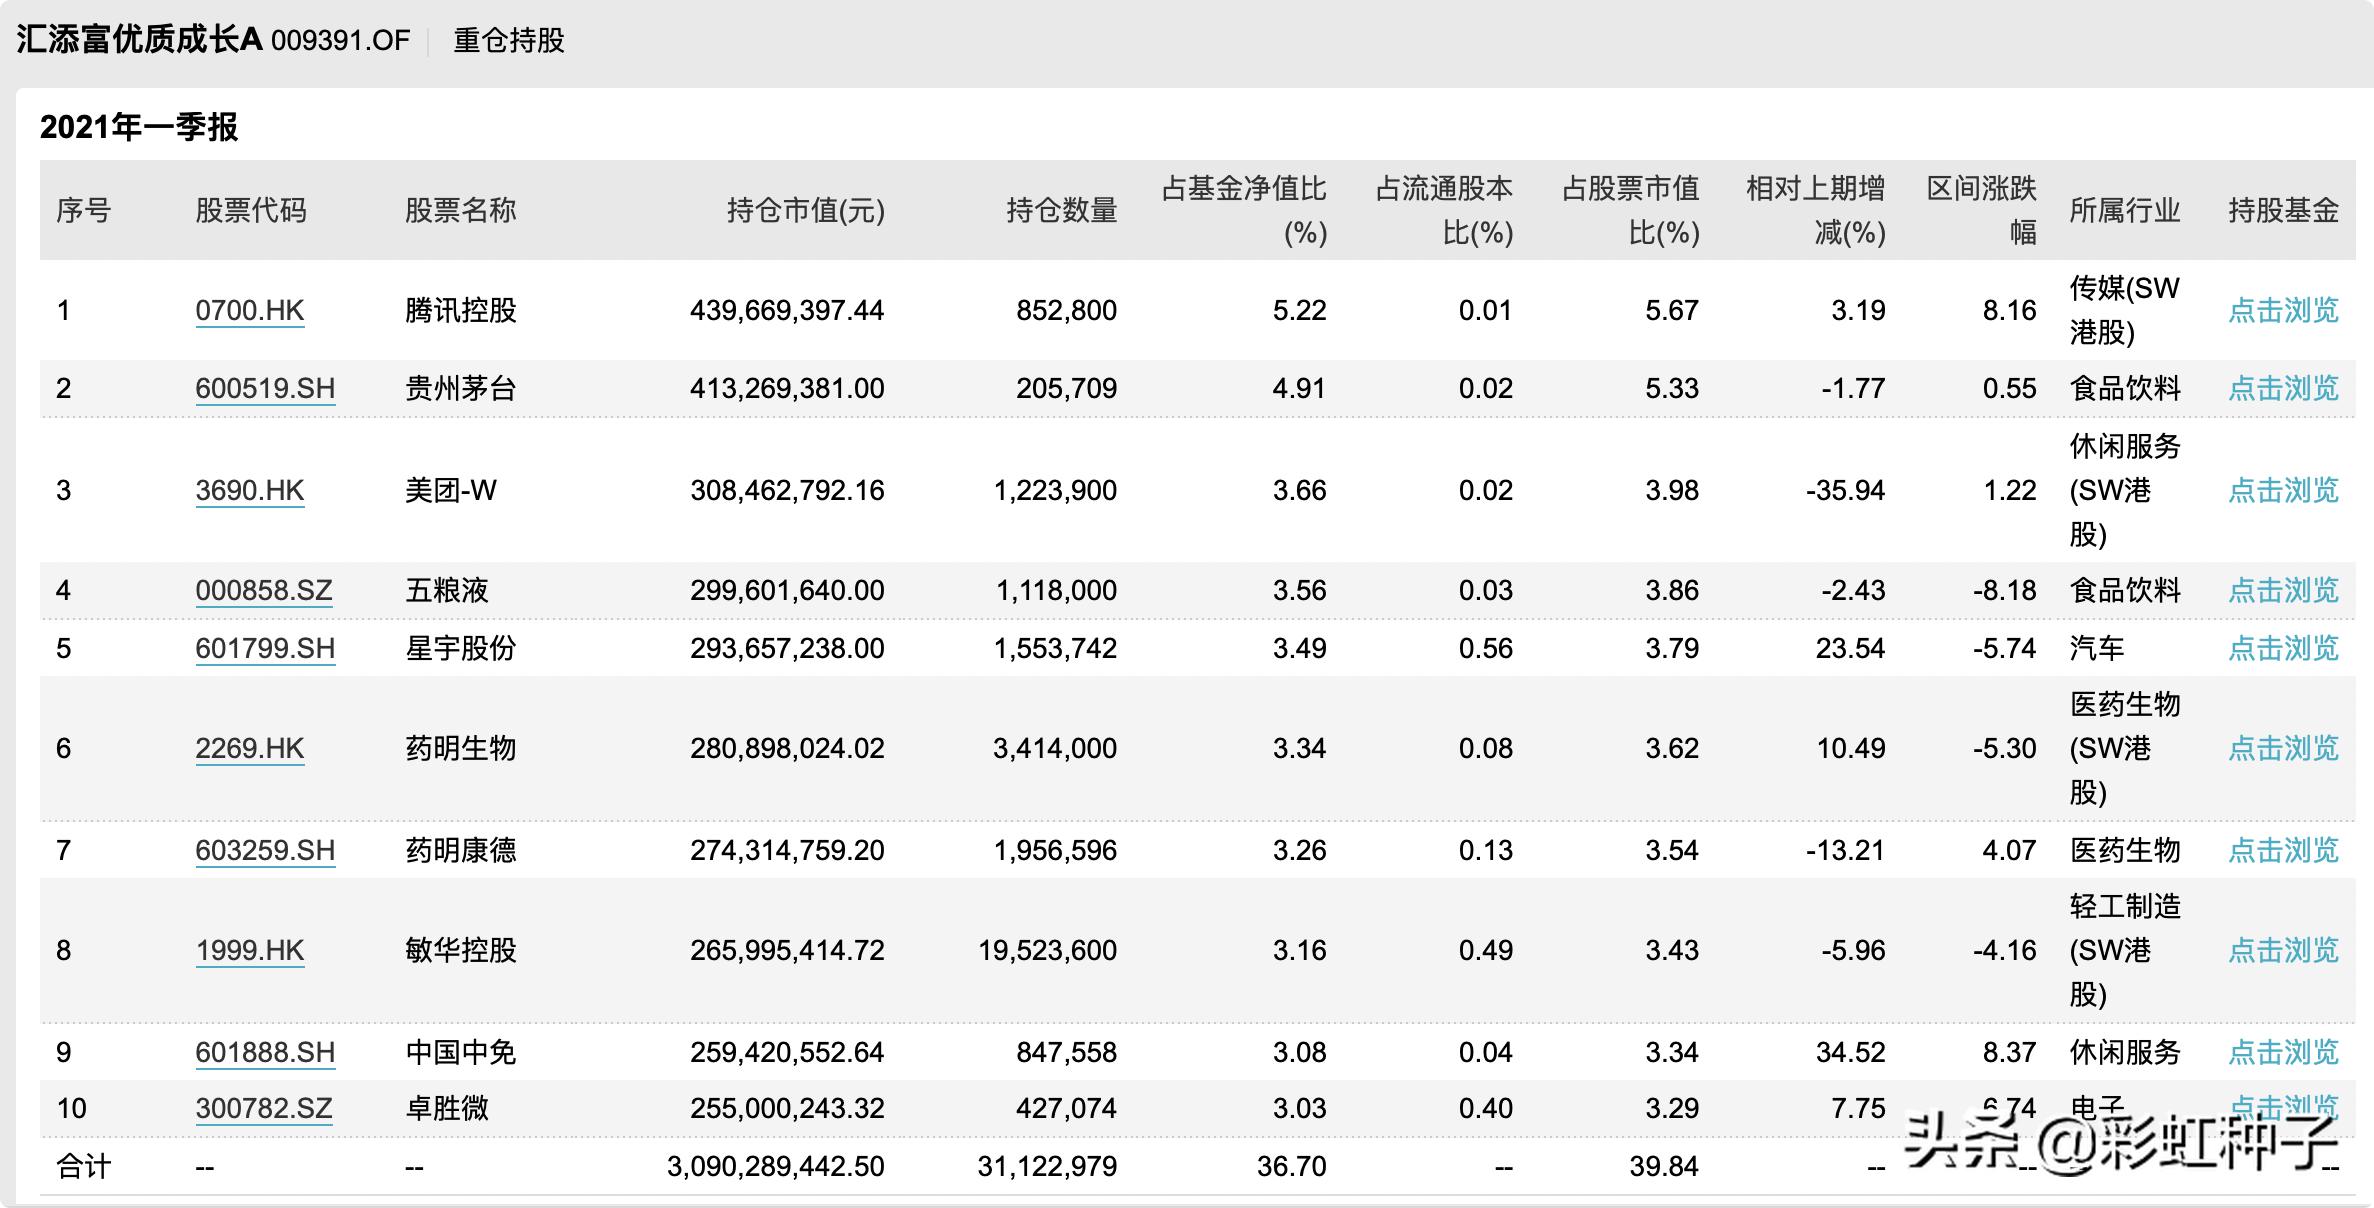Open the 0700.HK stock code link
The height and width of the screenshot is (1208, 2374).
249,310
